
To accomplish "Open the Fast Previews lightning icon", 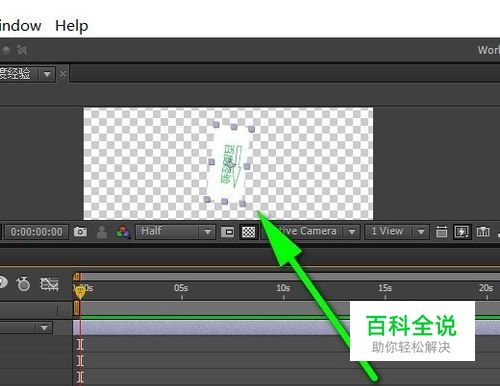I will click(462, 232).
